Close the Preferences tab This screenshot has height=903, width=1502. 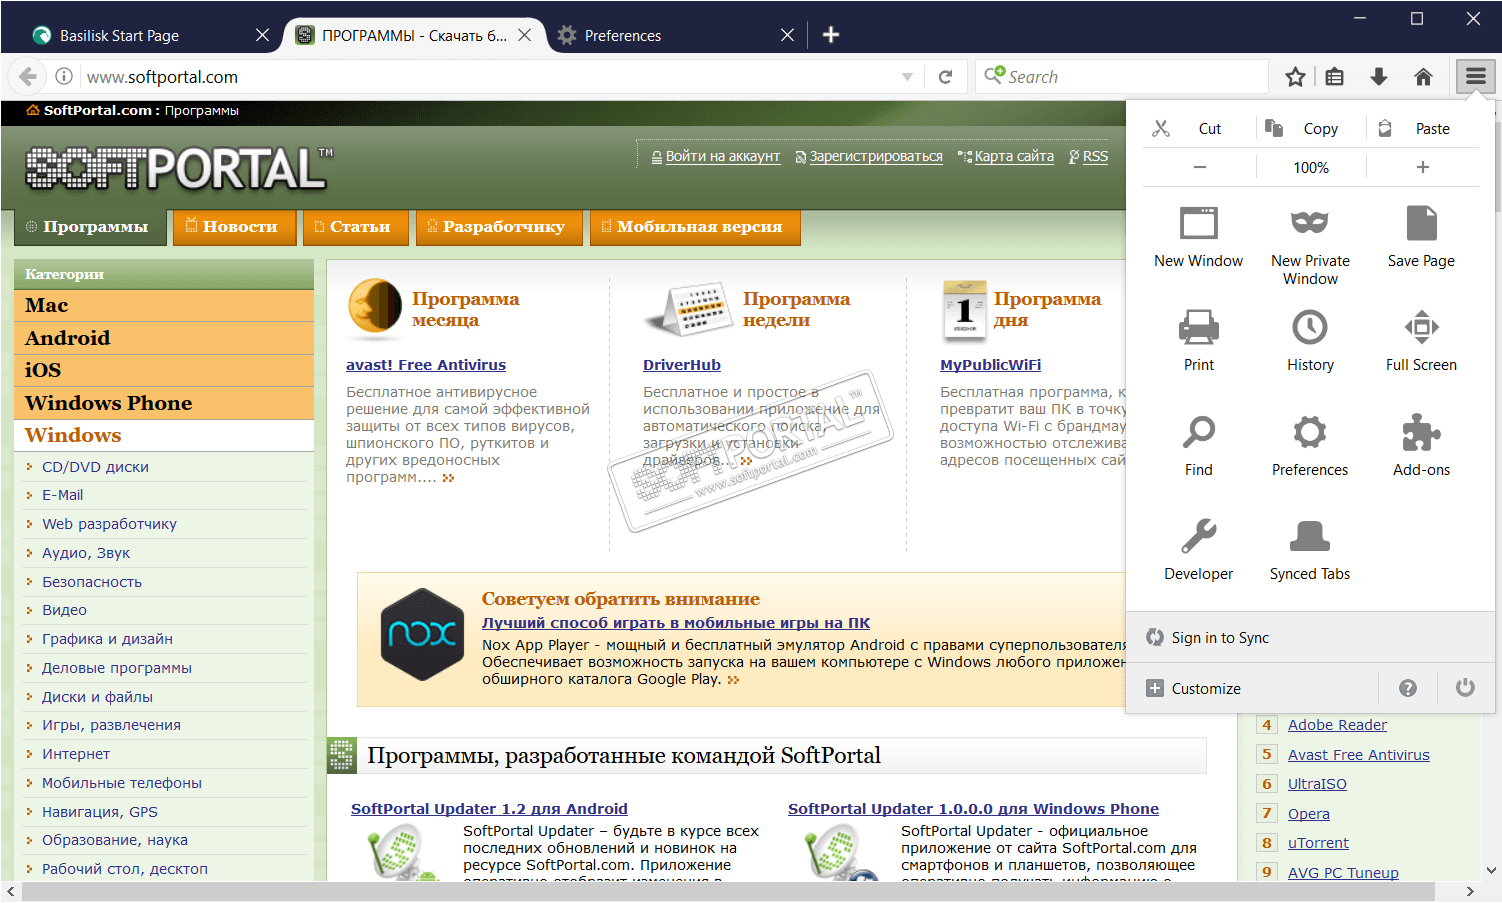pyautogui.click(x=787, y=35)
